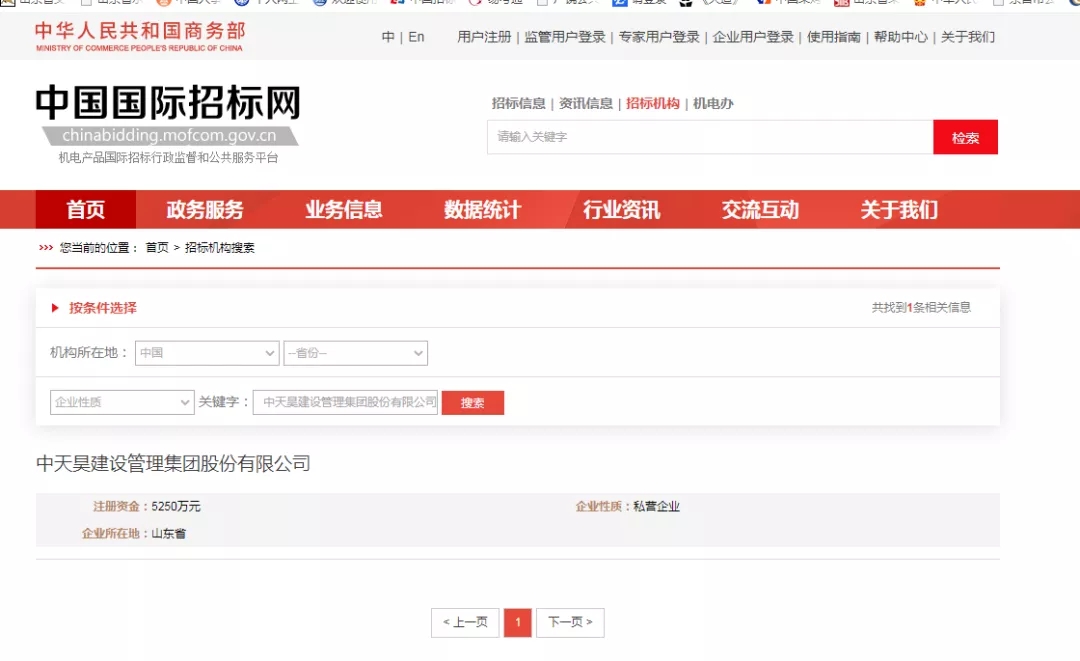Image resolution: width=1080 pixels, height=661 pixels.
Task: Open the 数据统计 navigation item
Action: (482, 210)
